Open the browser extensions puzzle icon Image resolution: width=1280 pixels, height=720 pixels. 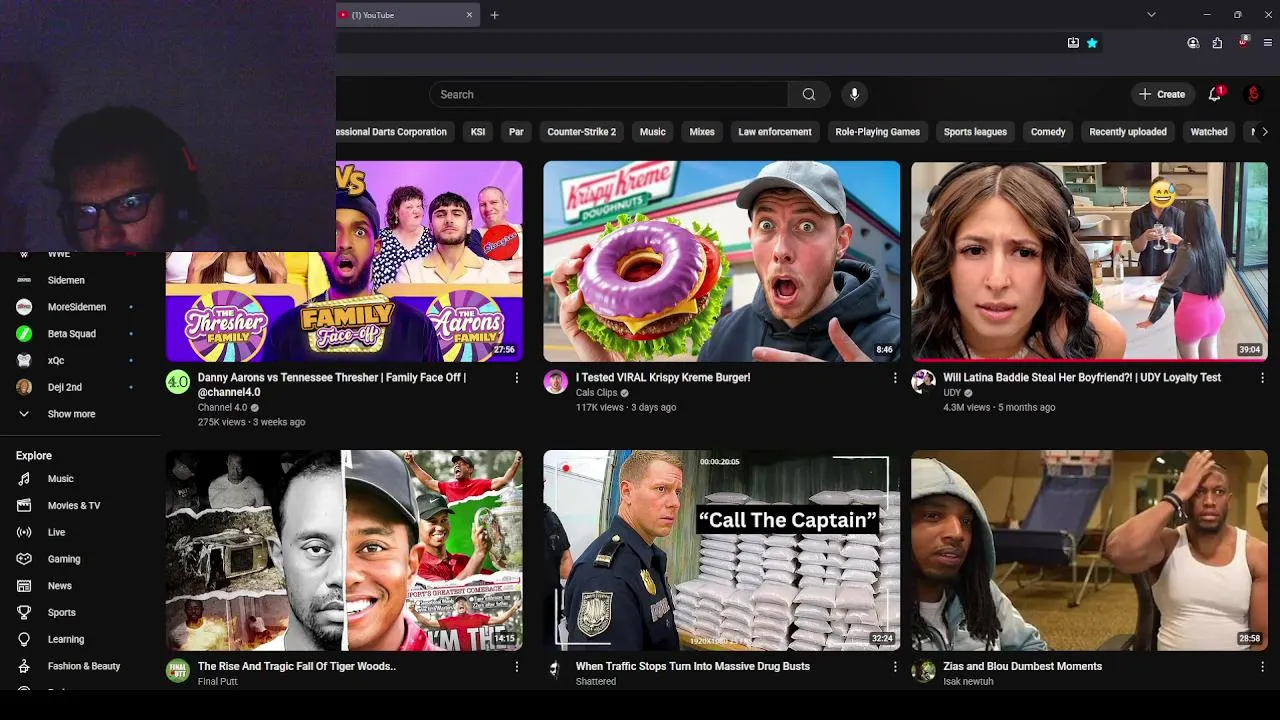pos(1217,43)
